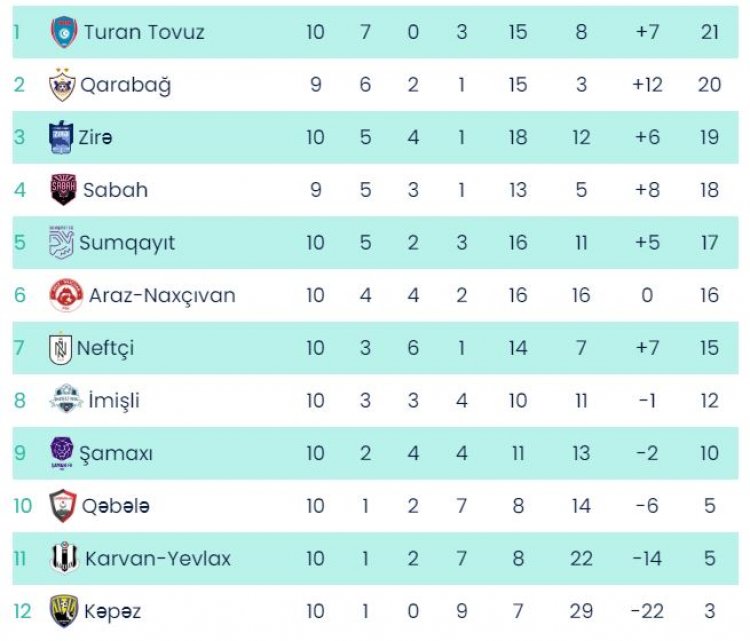
Task: Select the Sabah club logo
Action: 62,190
